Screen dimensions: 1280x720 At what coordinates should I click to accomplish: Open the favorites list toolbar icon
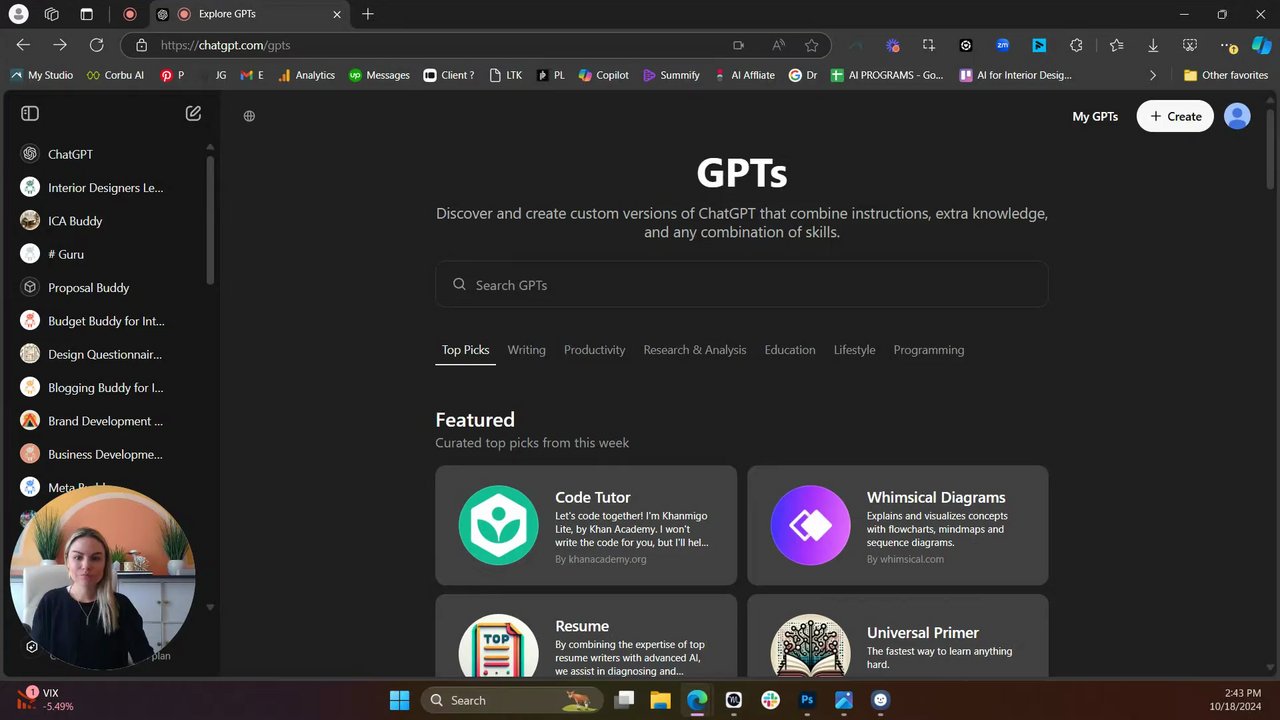click(x=1116, y=45)
